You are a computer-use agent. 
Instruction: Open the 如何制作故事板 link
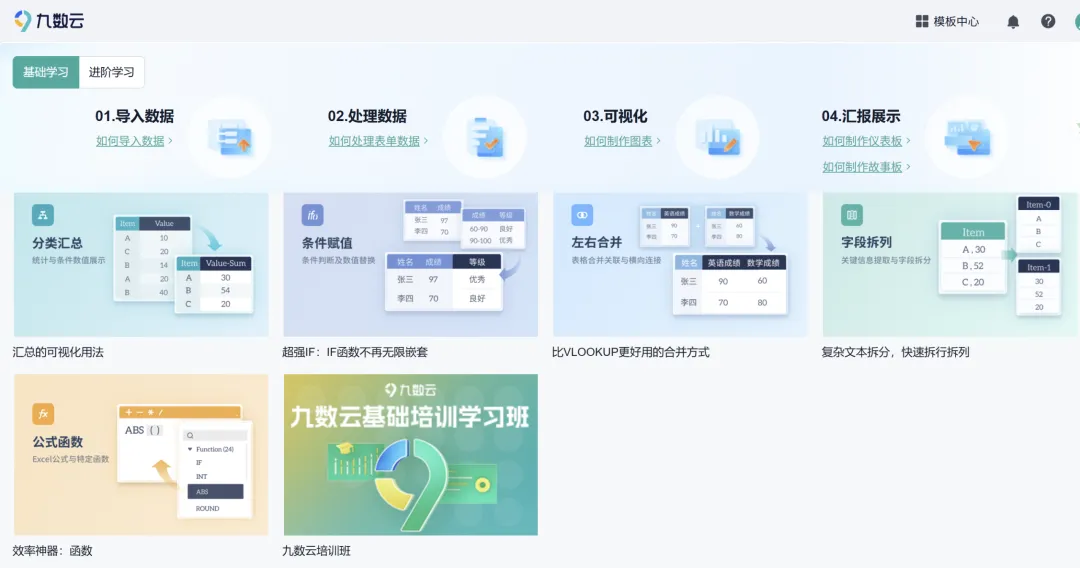click(862, 167)
